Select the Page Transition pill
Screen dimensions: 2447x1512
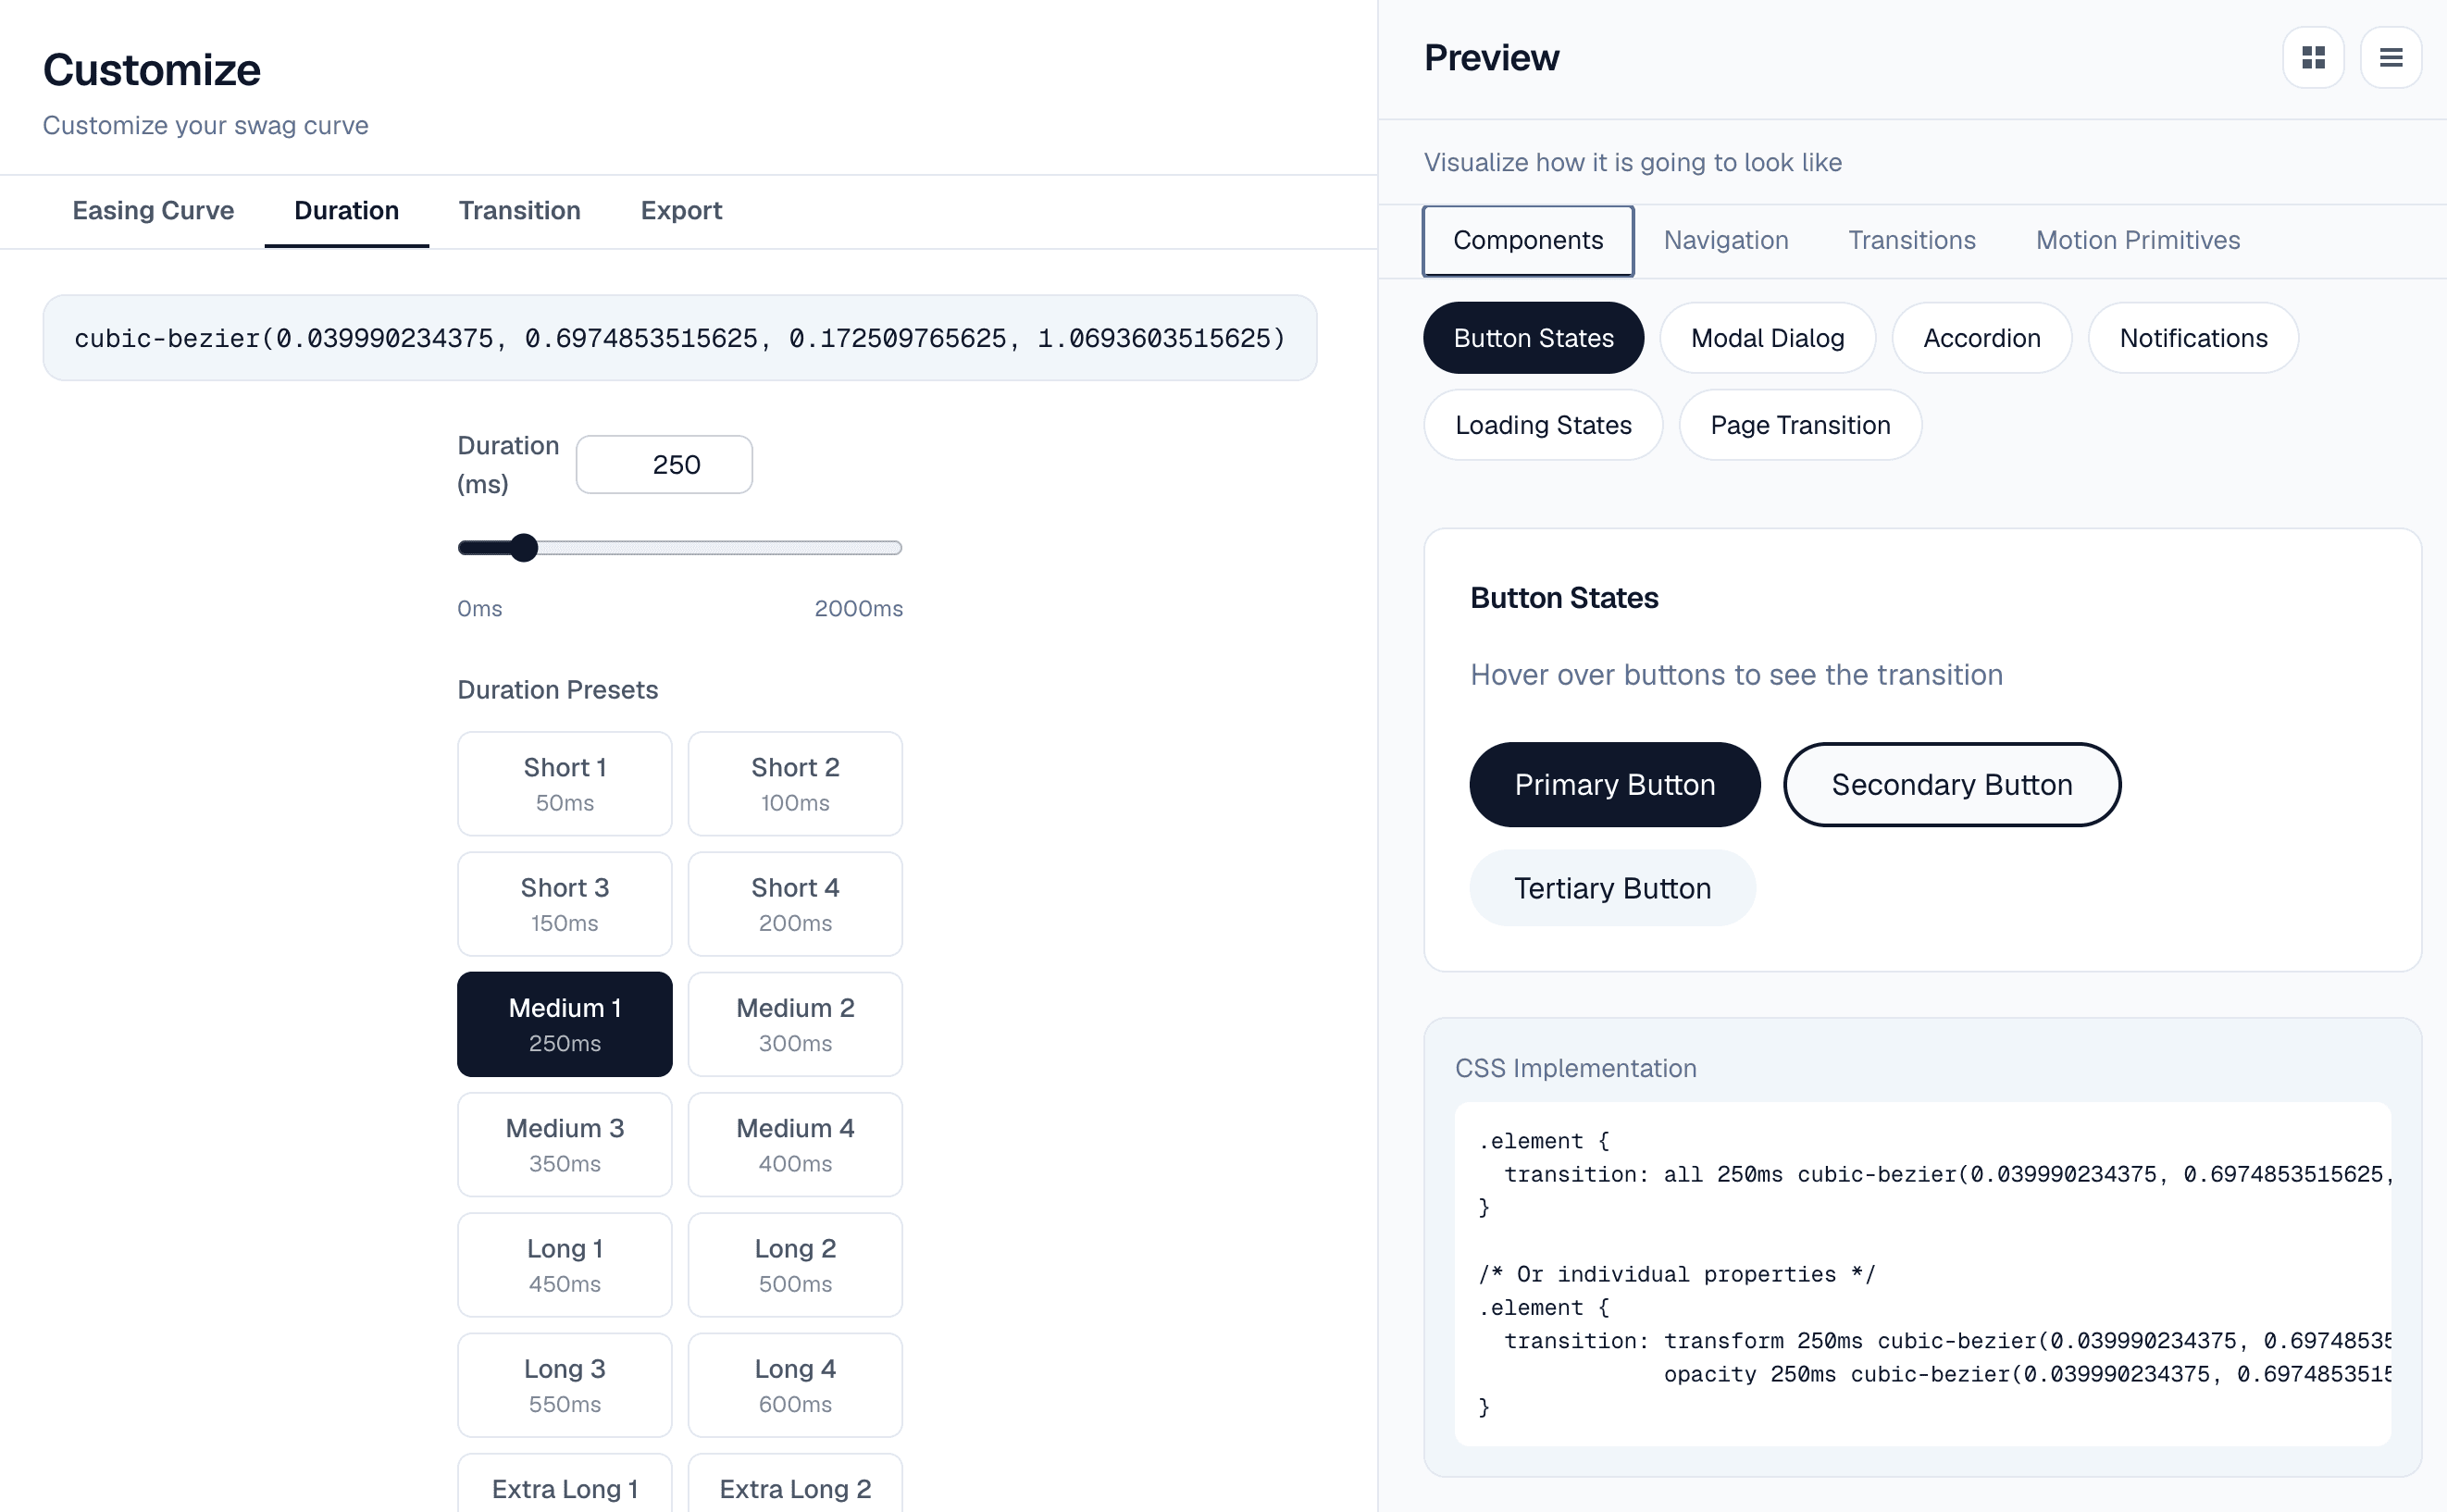1800,425
